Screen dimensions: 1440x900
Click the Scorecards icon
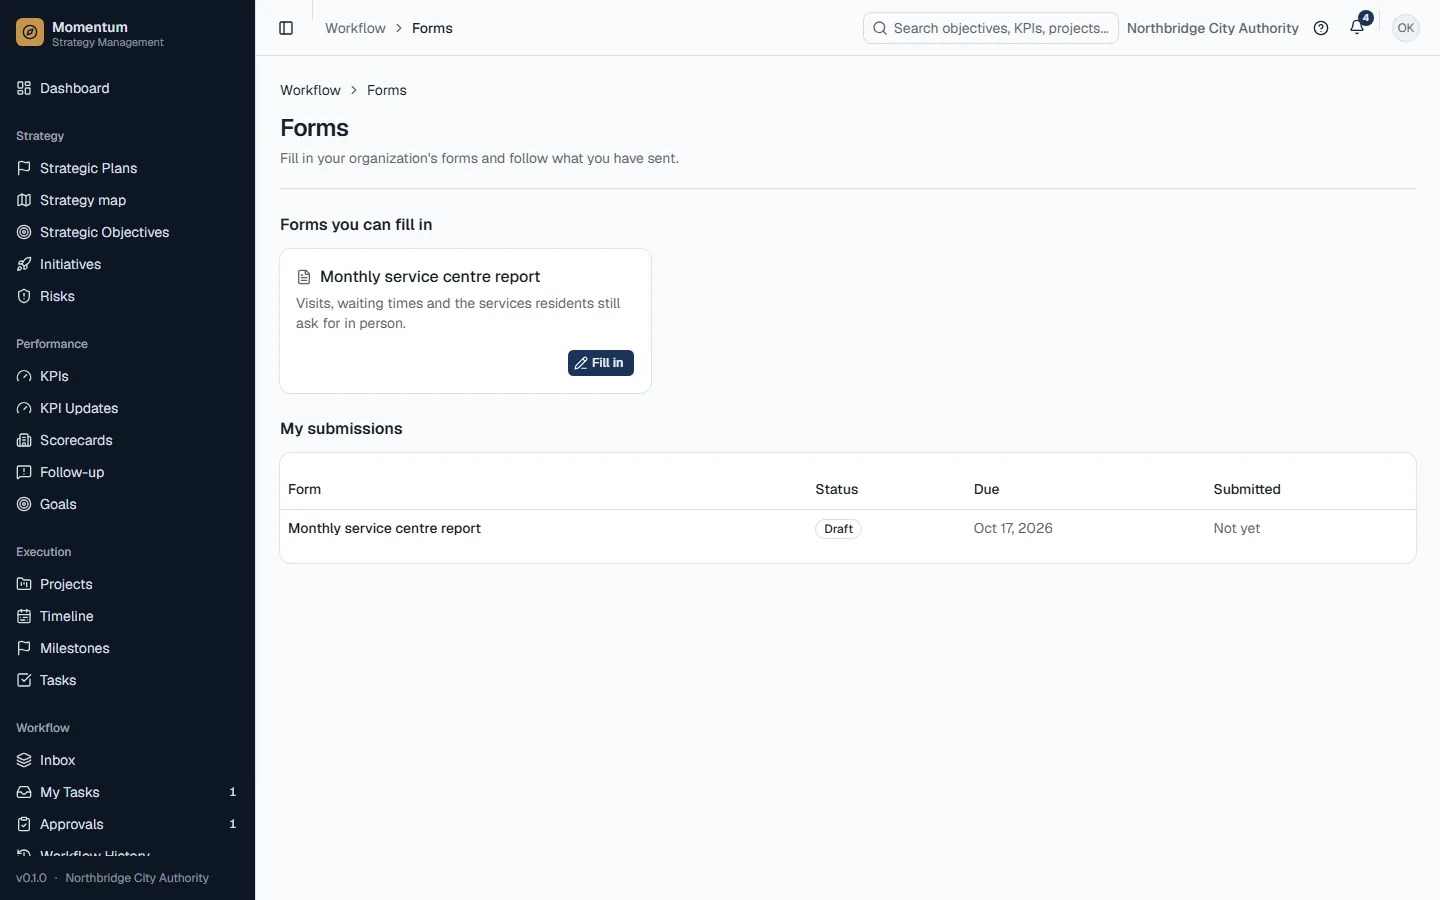24,440
